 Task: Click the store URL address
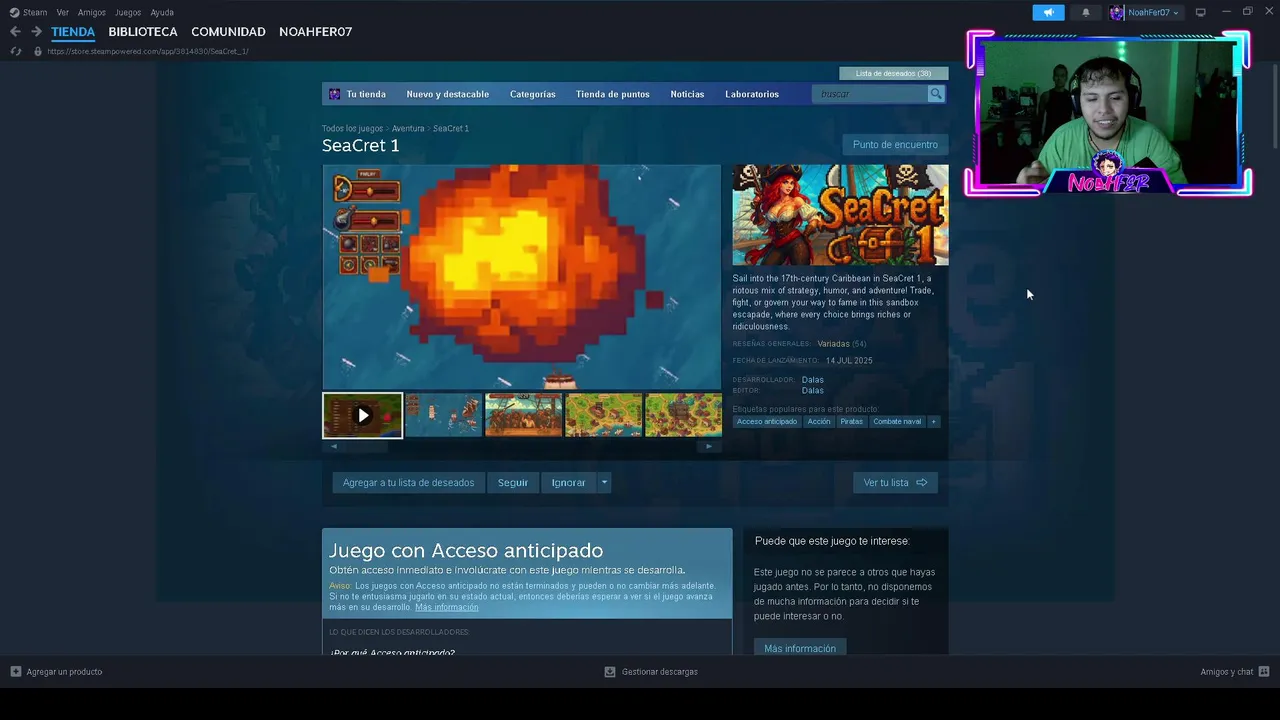pos(148,51)
